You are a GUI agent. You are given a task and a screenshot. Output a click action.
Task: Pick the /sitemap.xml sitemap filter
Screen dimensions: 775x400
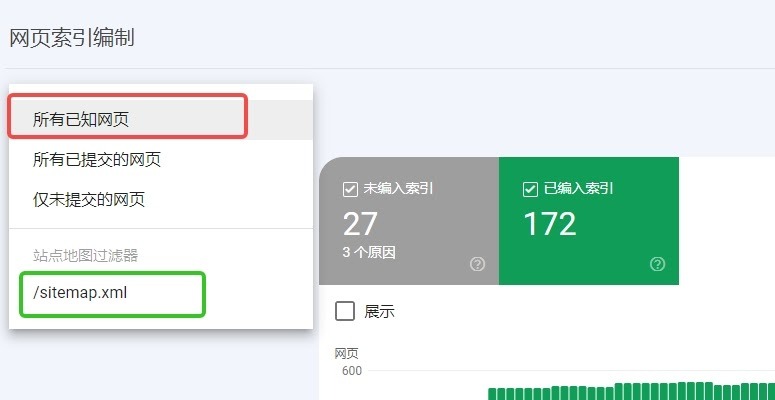pyautogui.click(x=161, y=293)
